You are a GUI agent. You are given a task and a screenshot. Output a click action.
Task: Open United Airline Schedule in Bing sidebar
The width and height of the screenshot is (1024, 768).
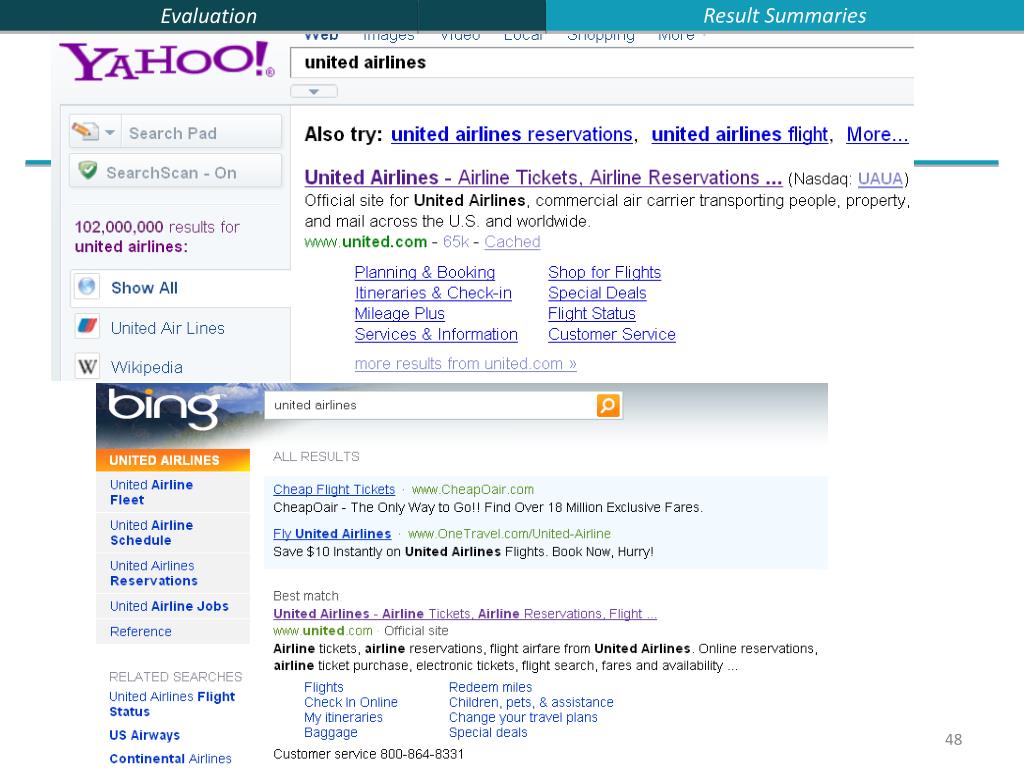[151, 532]
